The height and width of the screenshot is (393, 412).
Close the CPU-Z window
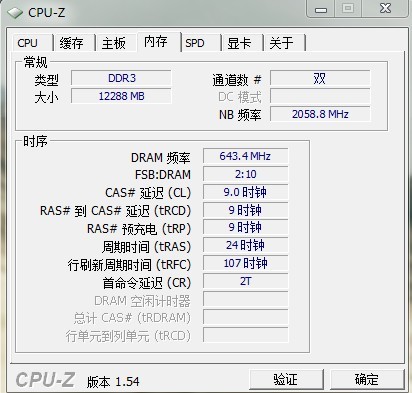pyautogui.click(x=385, y=9)
